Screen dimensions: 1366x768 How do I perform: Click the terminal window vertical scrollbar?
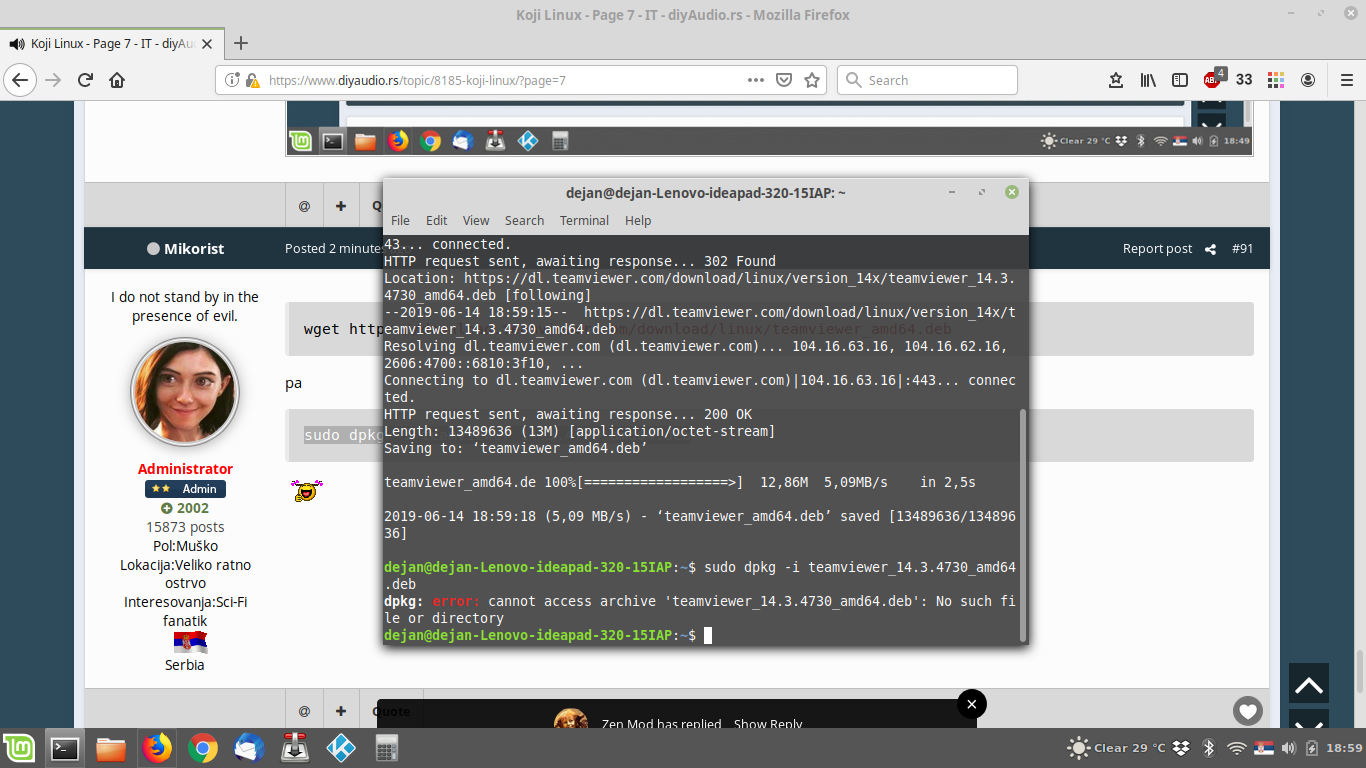coord(1022,524)
